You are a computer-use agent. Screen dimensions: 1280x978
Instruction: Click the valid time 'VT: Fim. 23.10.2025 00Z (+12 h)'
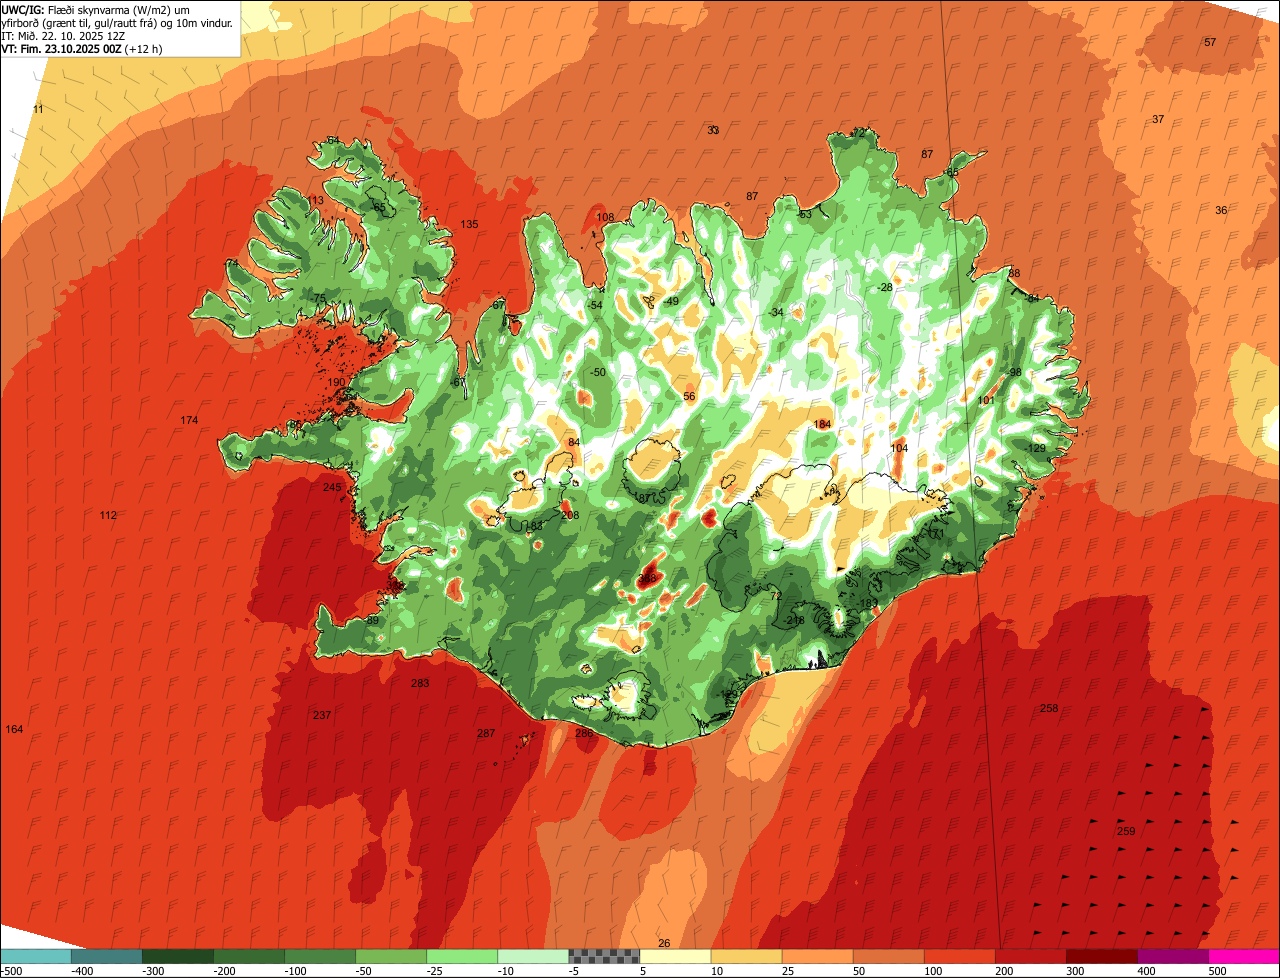[x=82, y=49]
